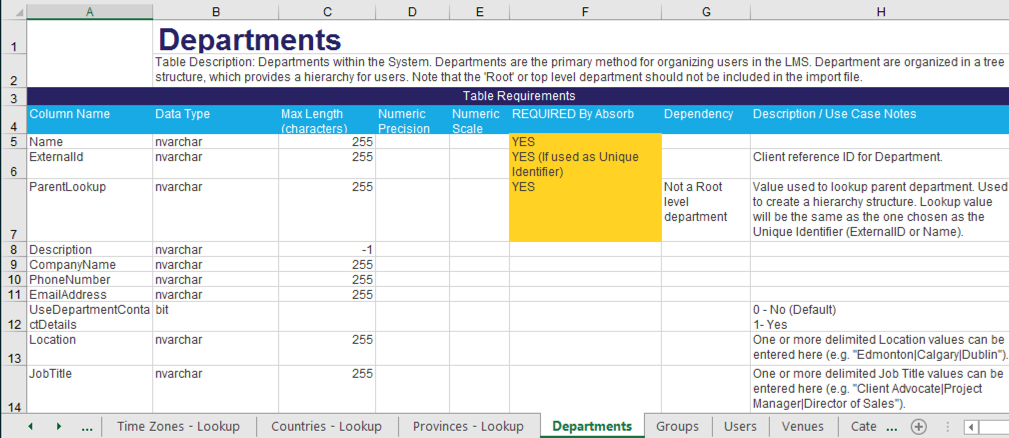Click the Table Requirements banner

[517, 96]
